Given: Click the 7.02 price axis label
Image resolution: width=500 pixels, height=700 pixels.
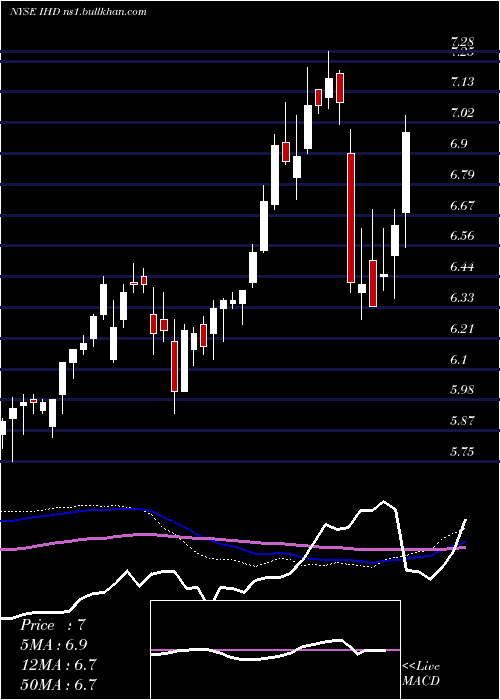Looking at the screenshot, I should point(462,112).
